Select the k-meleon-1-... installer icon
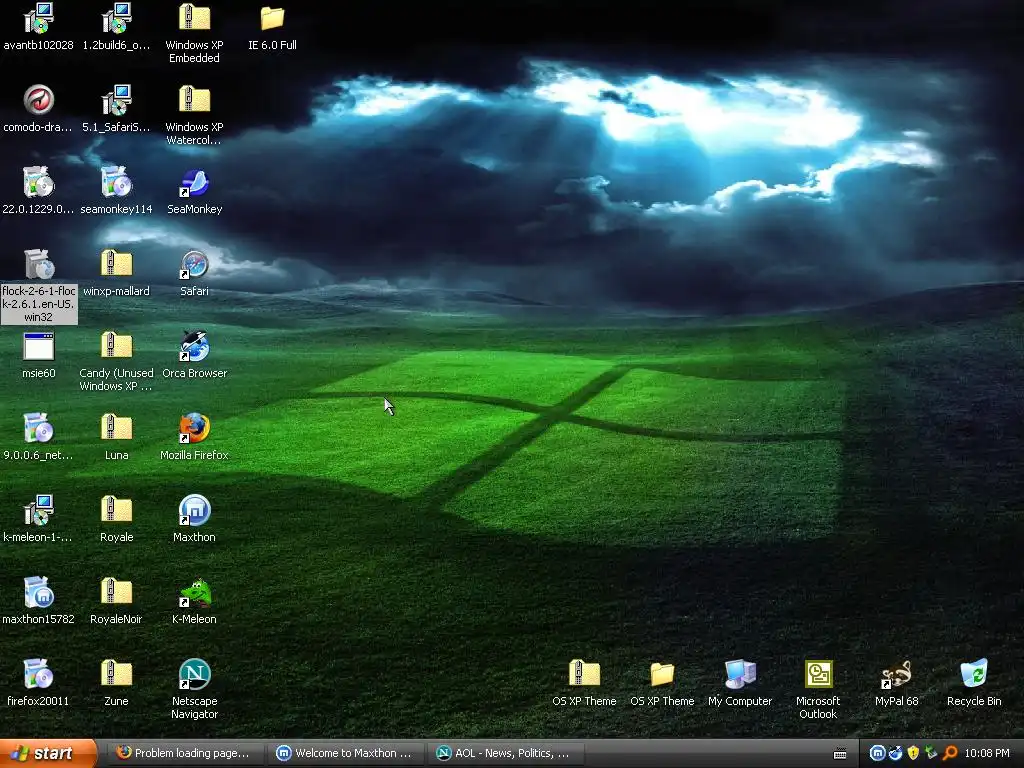 39,510
